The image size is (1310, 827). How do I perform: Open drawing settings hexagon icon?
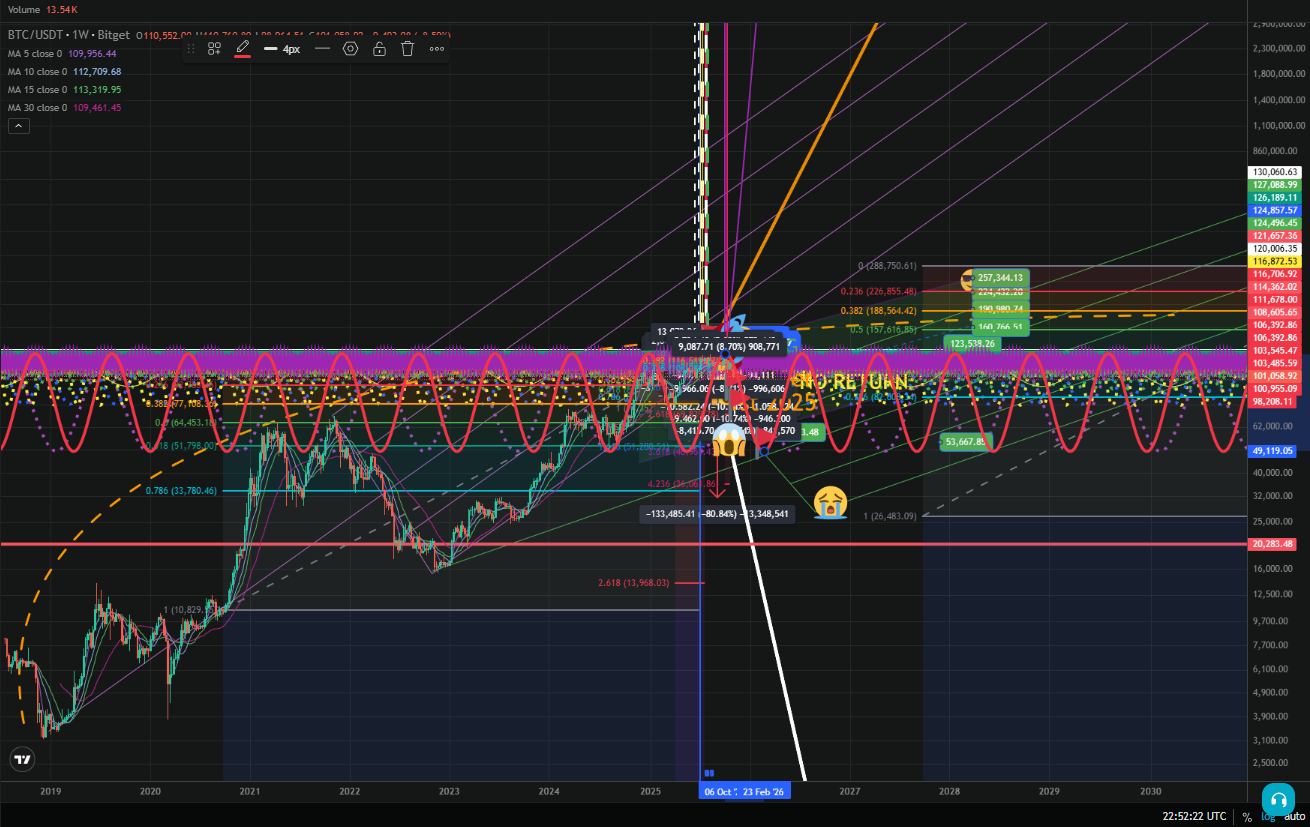coord(350,48)
